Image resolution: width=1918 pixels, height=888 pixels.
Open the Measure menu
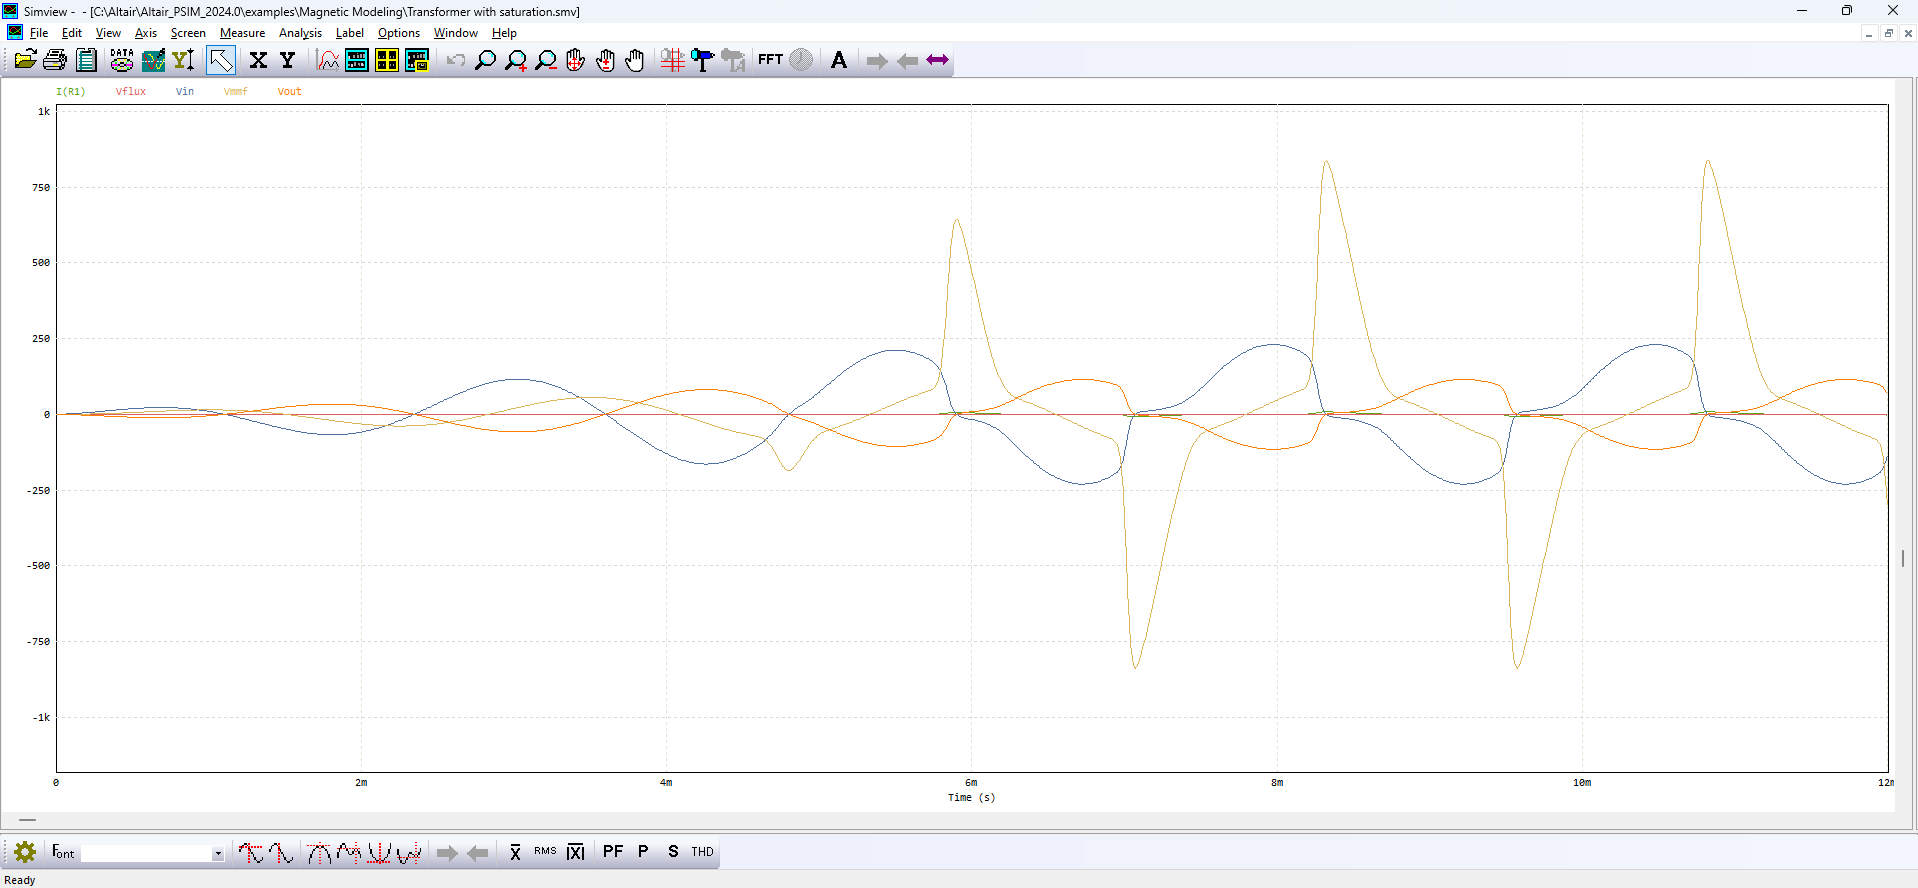pyautogui.click(x=242, y=33)
